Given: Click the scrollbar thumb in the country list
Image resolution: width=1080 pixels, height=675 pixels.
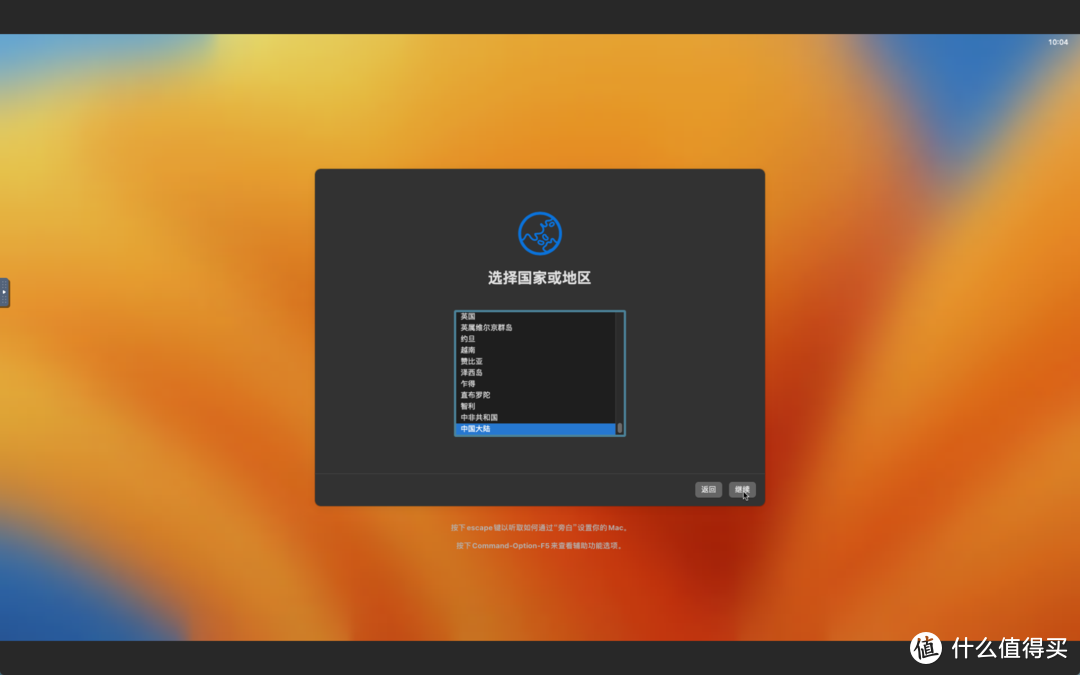Looking at the screenshot, I should click(620, 428).
